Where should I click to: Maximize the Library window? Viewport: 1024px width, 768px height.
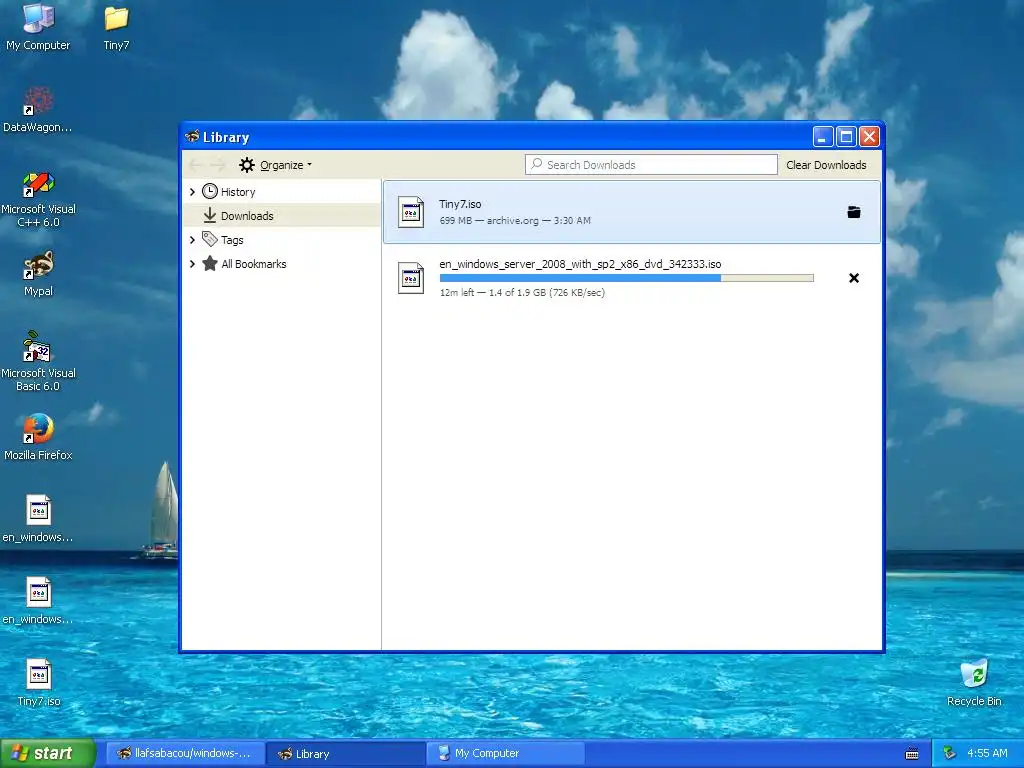click(x=846, y=136)
